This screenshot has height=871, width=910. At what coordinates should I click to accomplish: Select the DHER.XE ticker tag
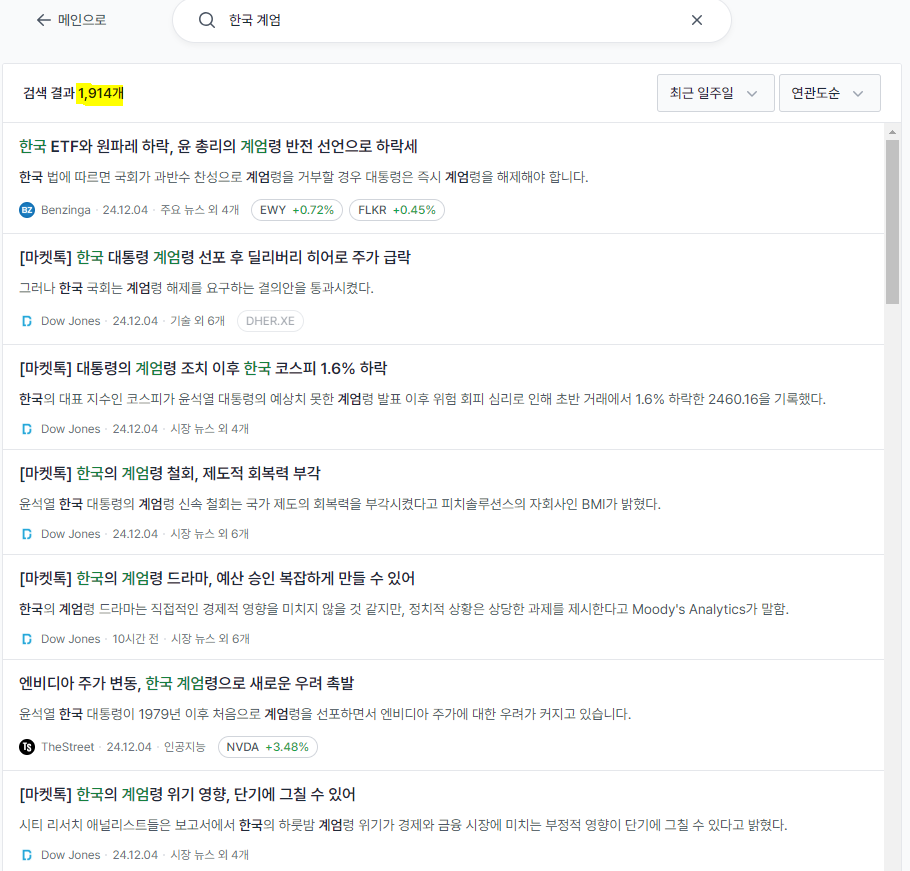(270, 321)
